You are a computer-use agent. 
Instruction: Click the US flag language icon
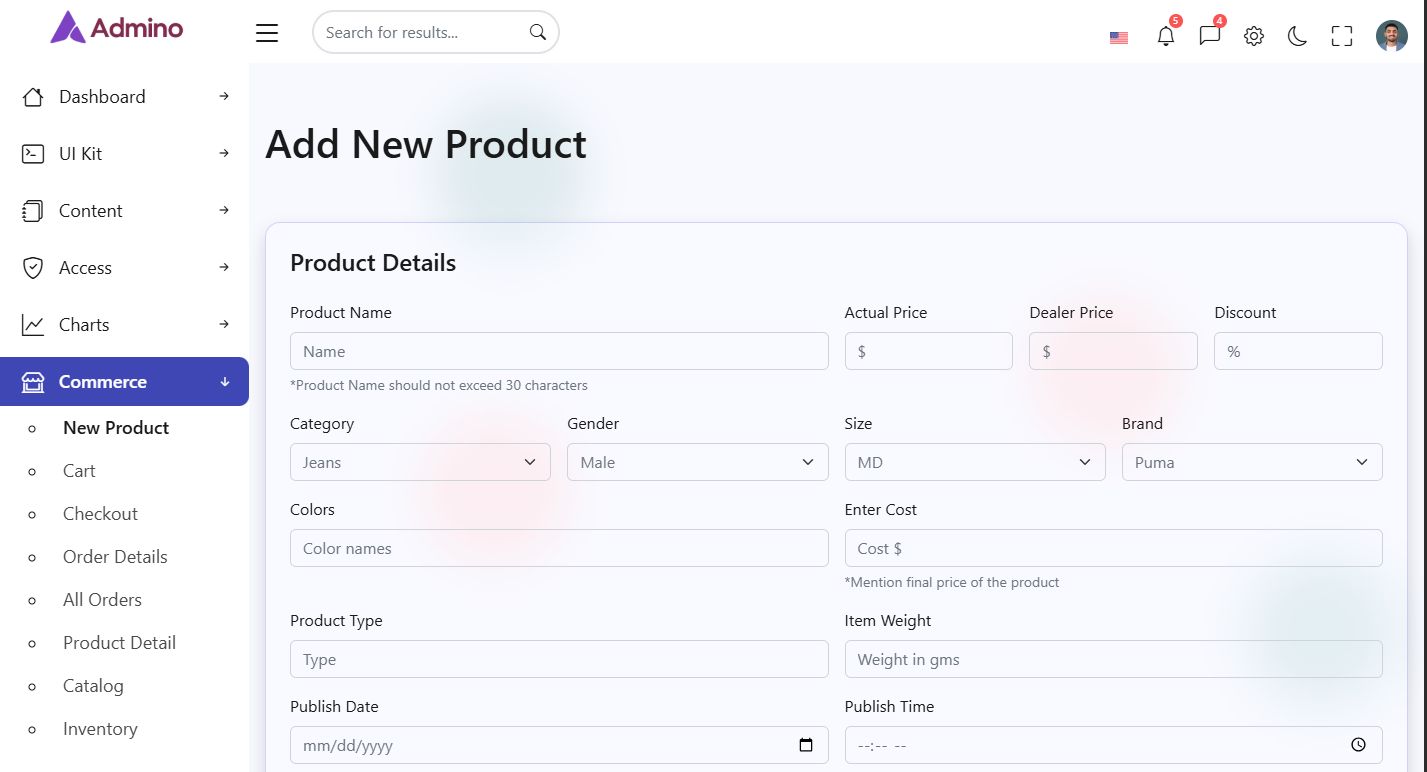coord(1119,38)
